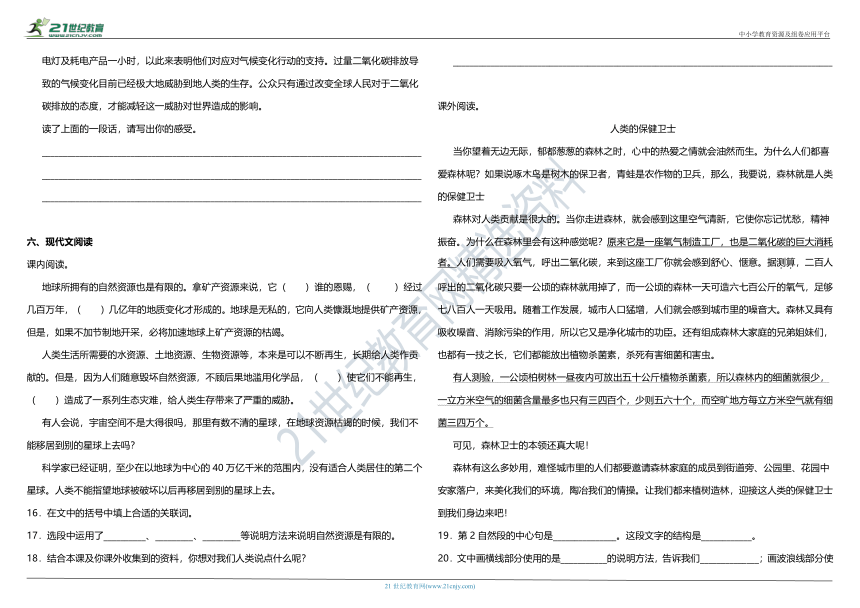Click the label 课外阅读。
Screen dimensions: 860x608
459,106
